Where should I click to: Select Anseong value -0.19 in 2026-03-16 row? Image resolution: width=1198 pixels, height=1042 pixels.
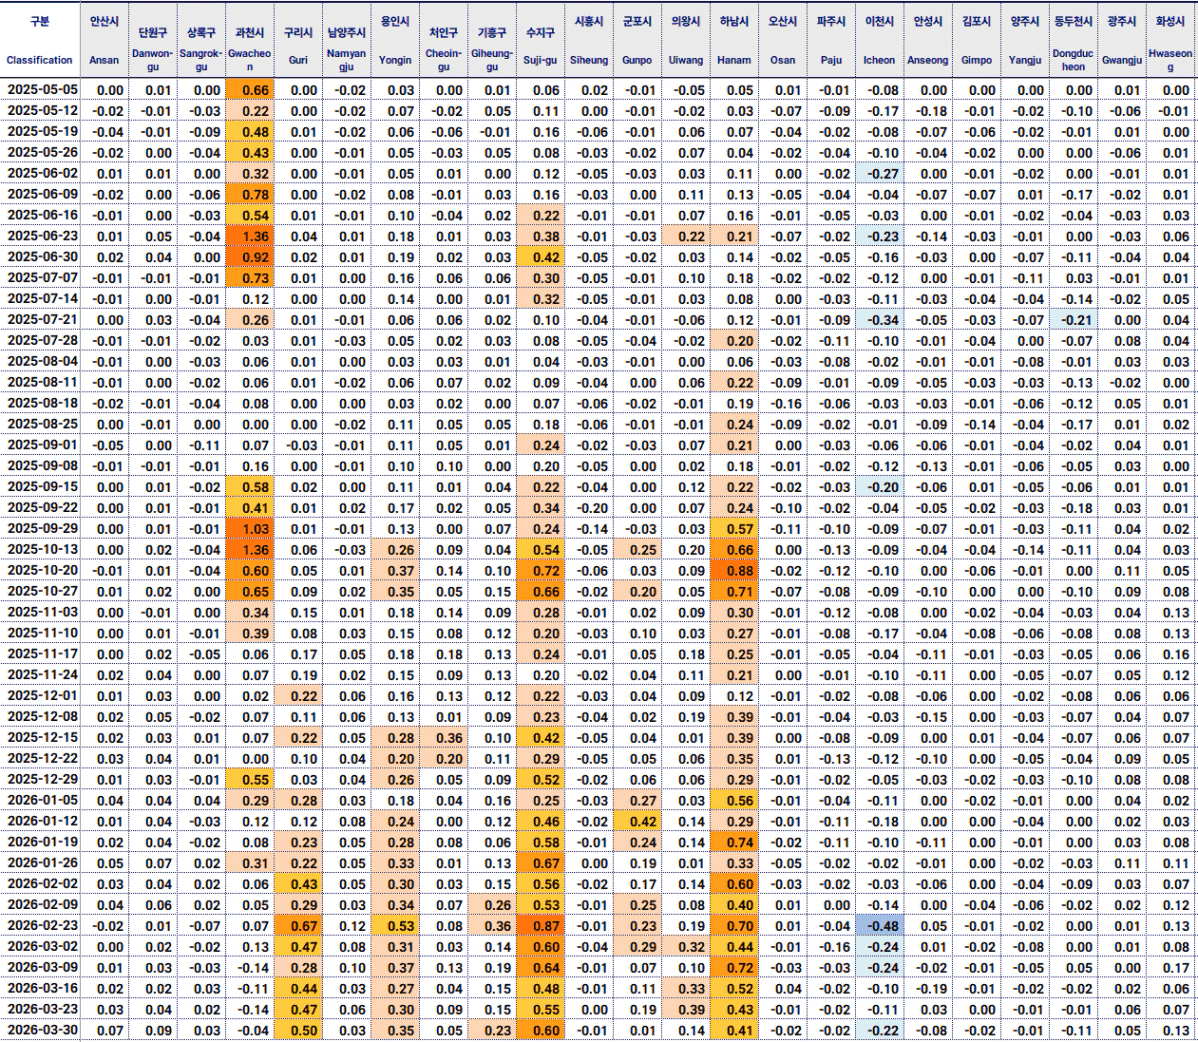pyautogui.click(x=928, y=989)
